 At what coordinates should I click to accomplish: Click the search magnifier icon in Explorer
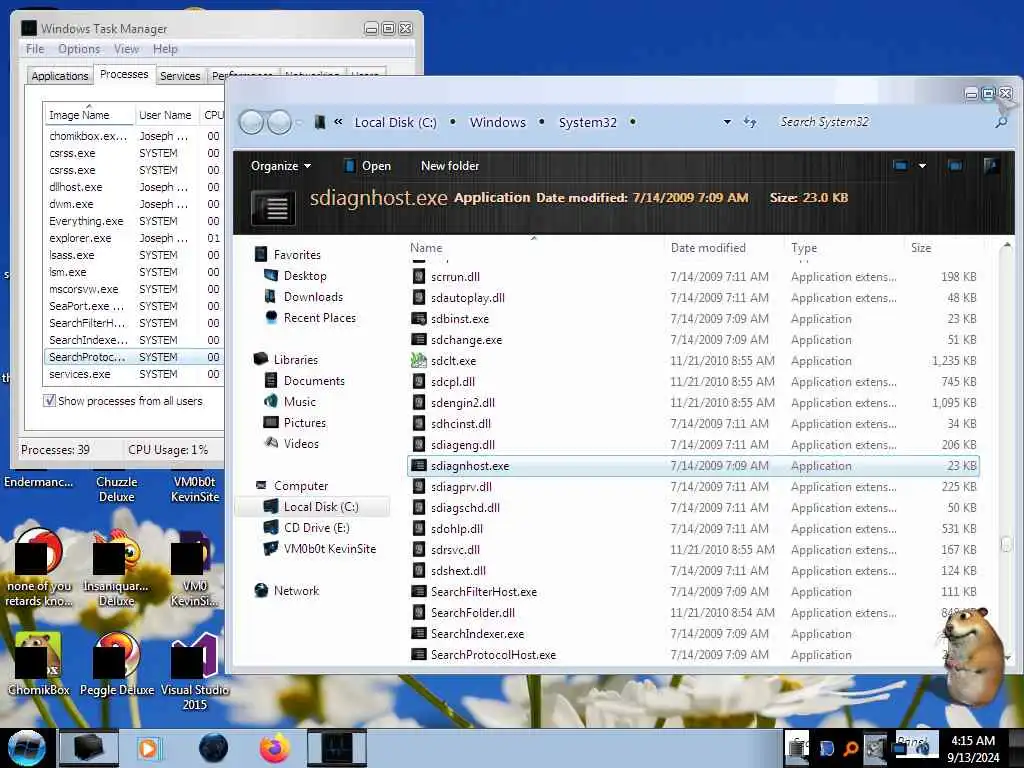point(1000,122)
